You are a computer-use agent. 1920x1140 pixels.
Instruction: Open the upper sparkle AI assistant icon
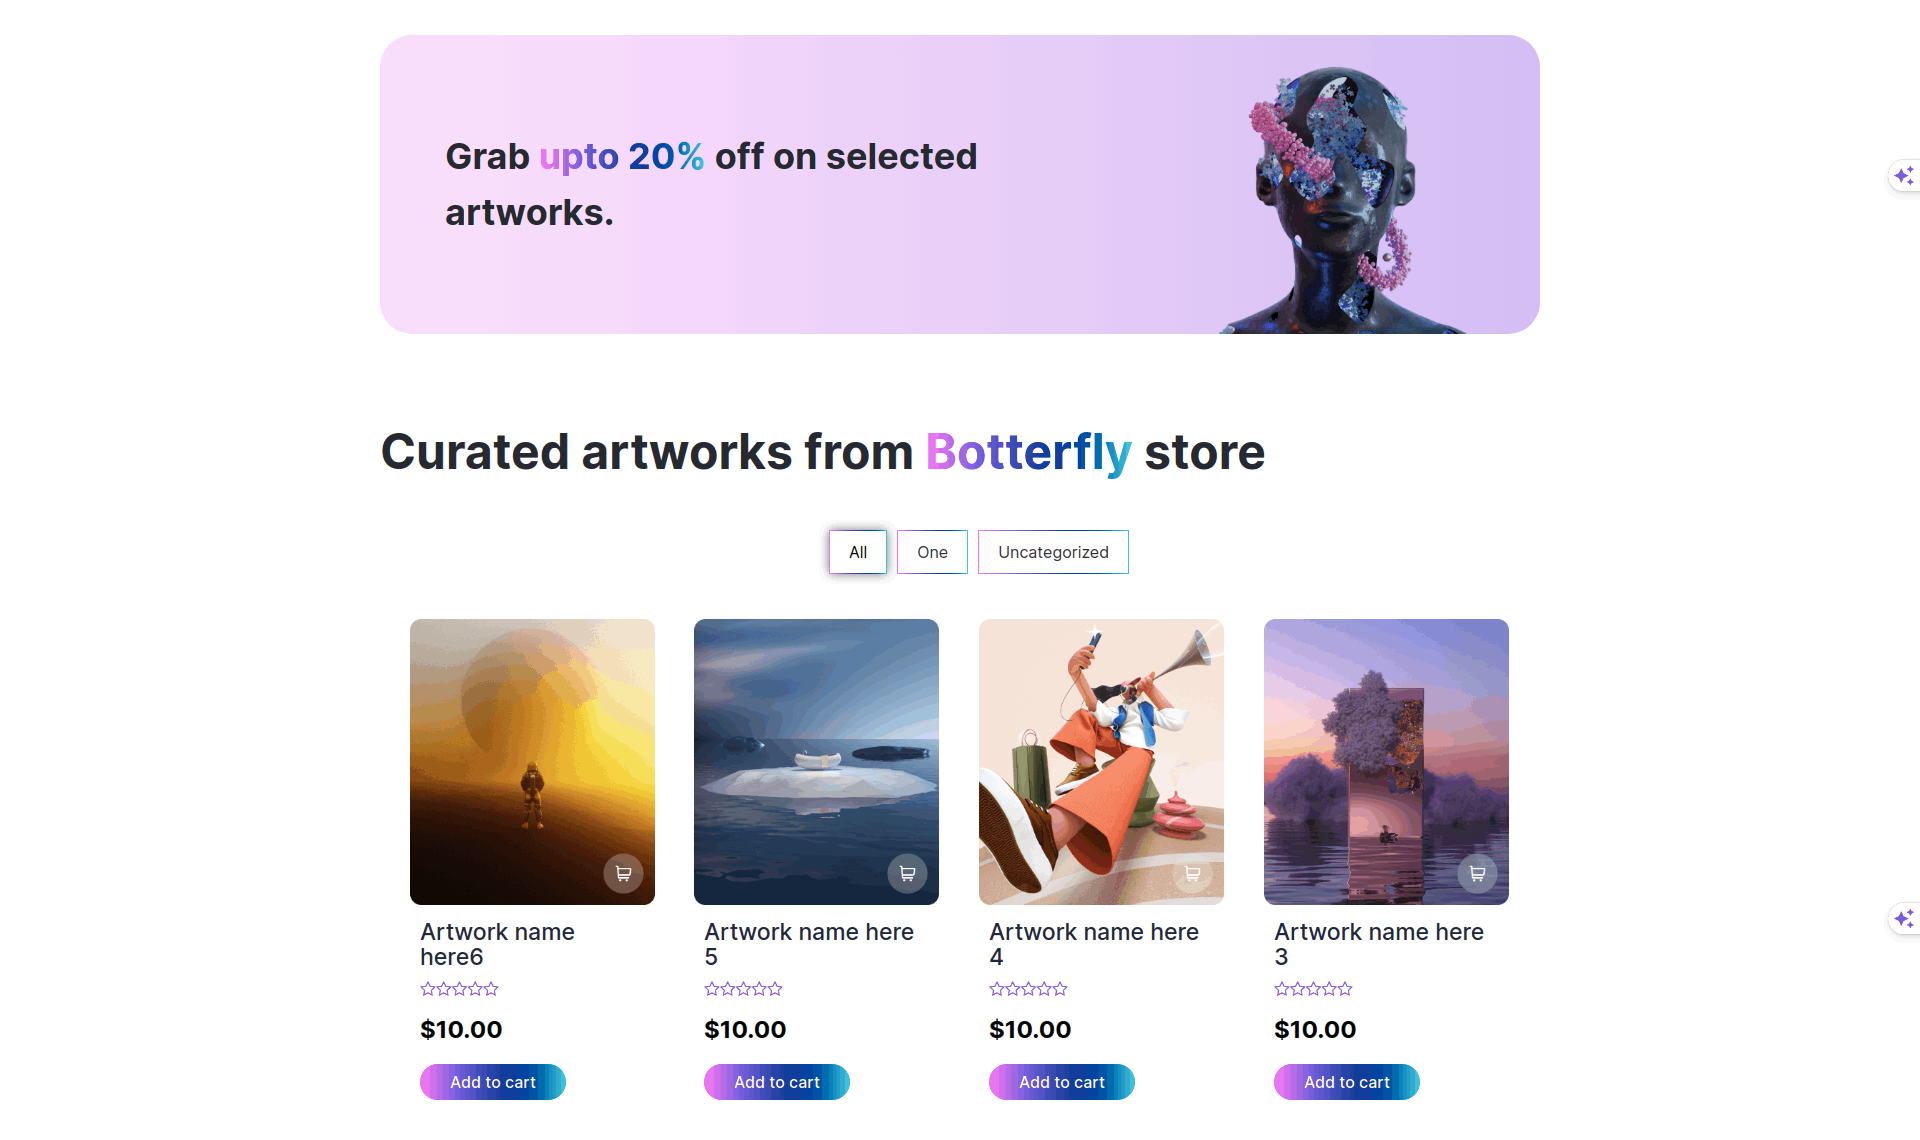point(1904,176)
